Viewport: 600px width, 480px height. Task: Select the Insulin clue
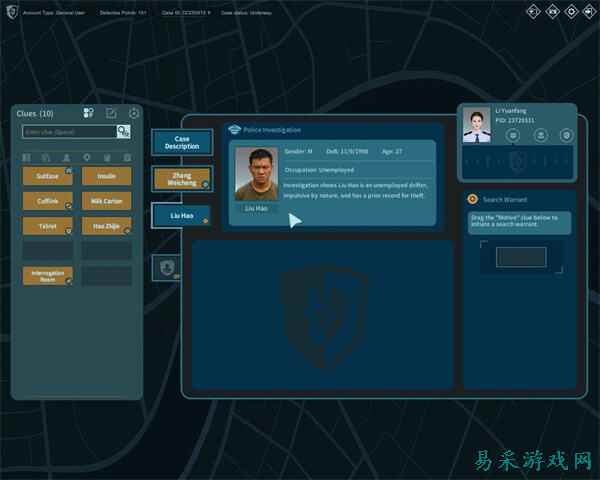point(107,176)
